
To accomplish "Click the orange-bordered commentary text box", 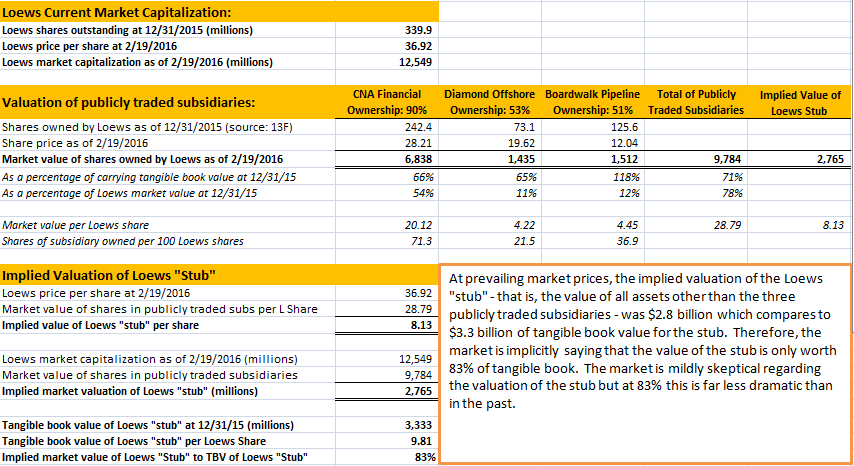I will pos(644,364).
